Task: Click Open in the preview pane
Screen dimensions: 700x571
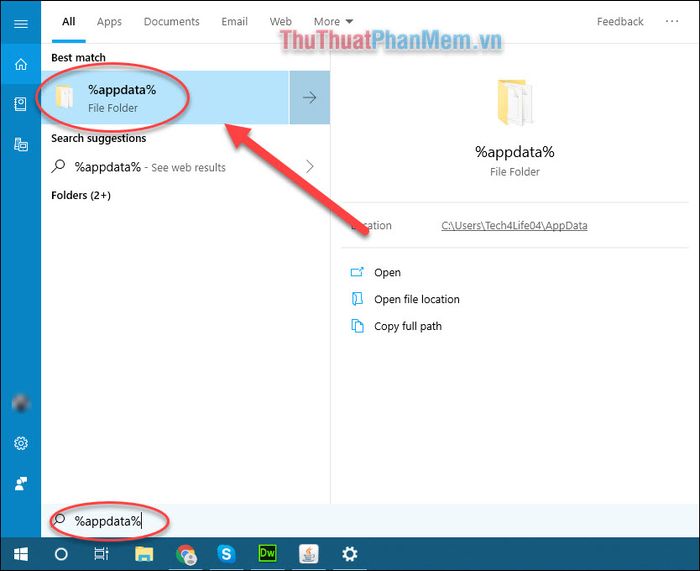Action: [x=387, y=272]
